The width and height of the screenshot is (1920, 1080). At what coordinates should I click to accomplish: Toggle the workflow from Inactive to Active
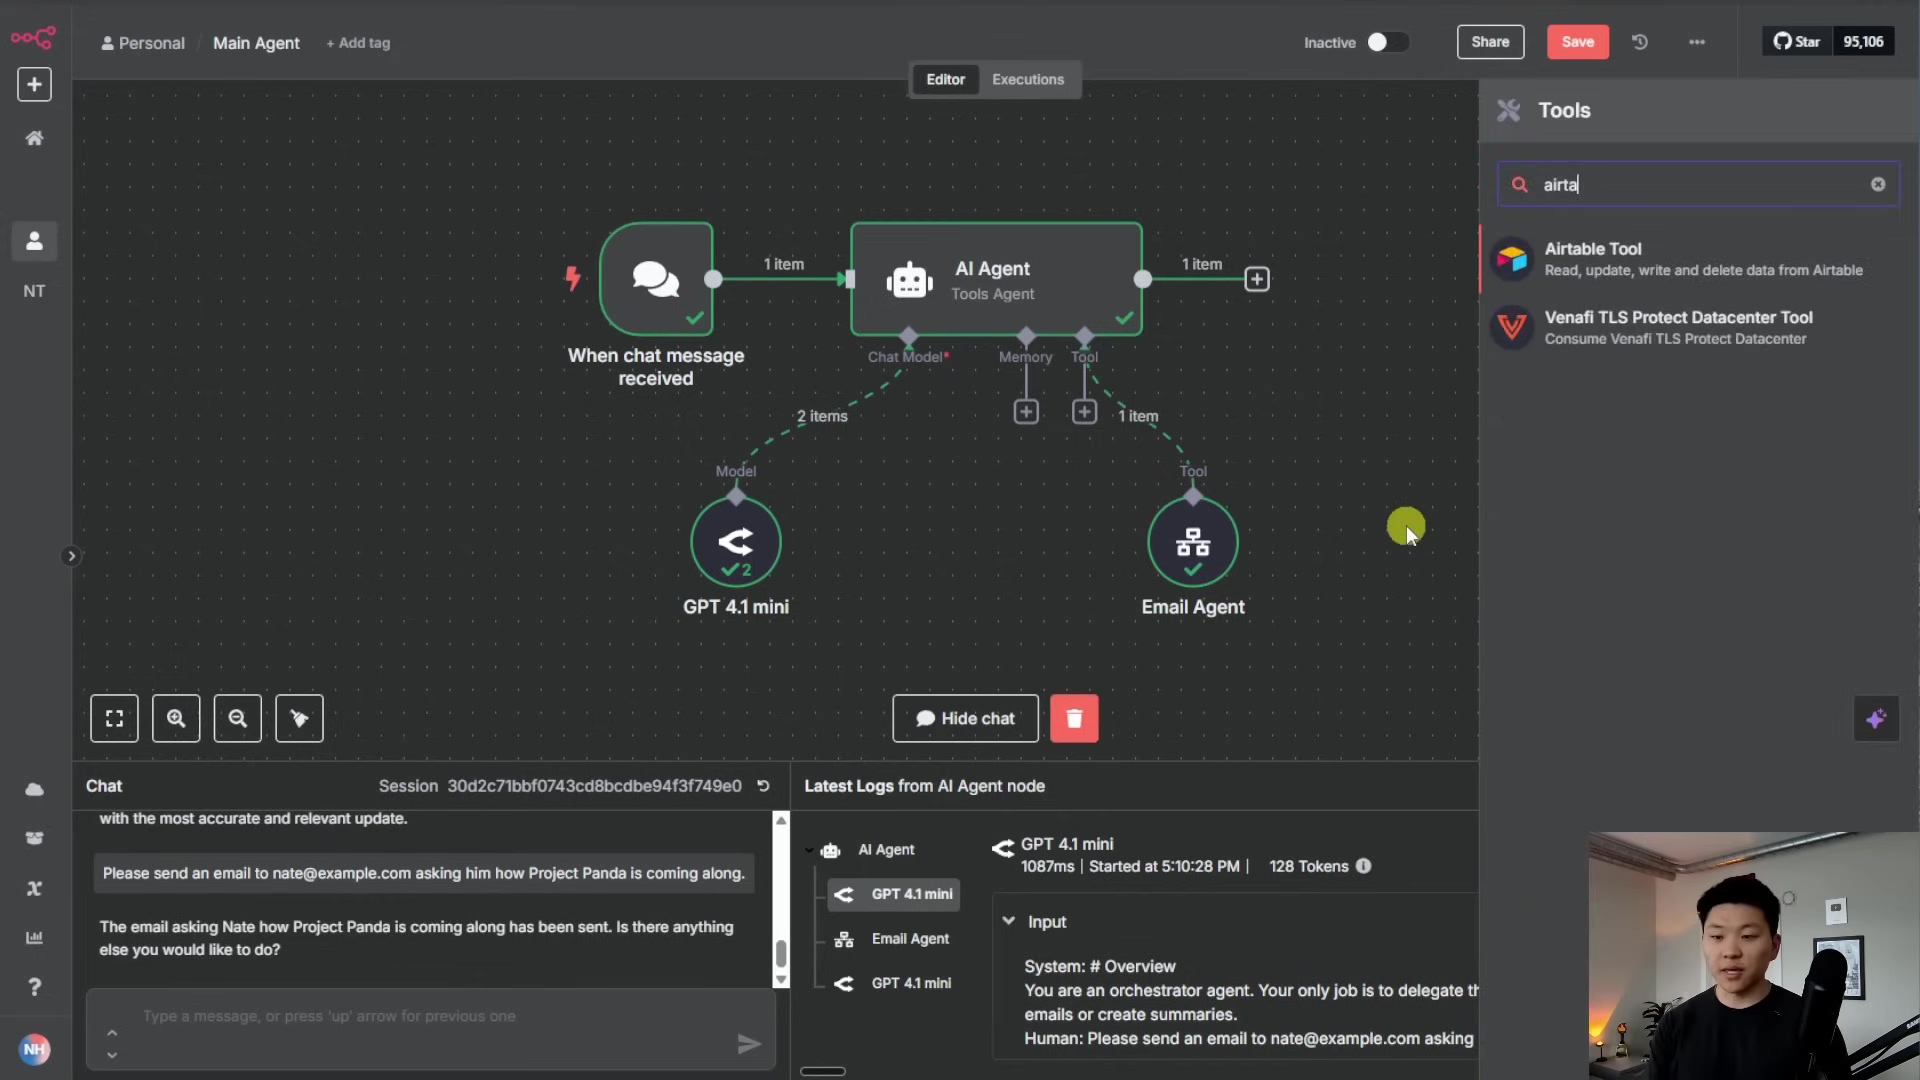point(1388,42)
